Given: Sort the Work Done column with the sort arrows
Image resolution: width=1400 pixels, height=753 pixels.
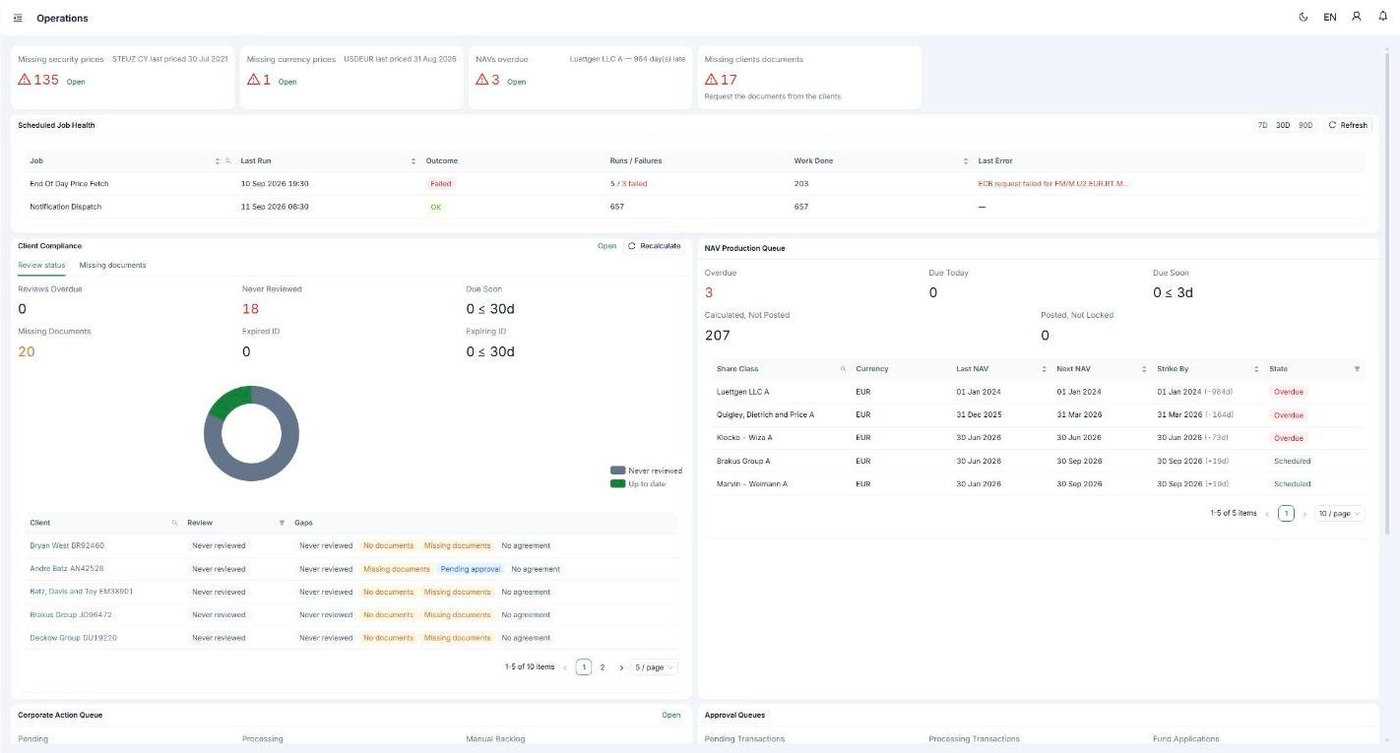Looking at the screenshot, I should tap(966, 161).
